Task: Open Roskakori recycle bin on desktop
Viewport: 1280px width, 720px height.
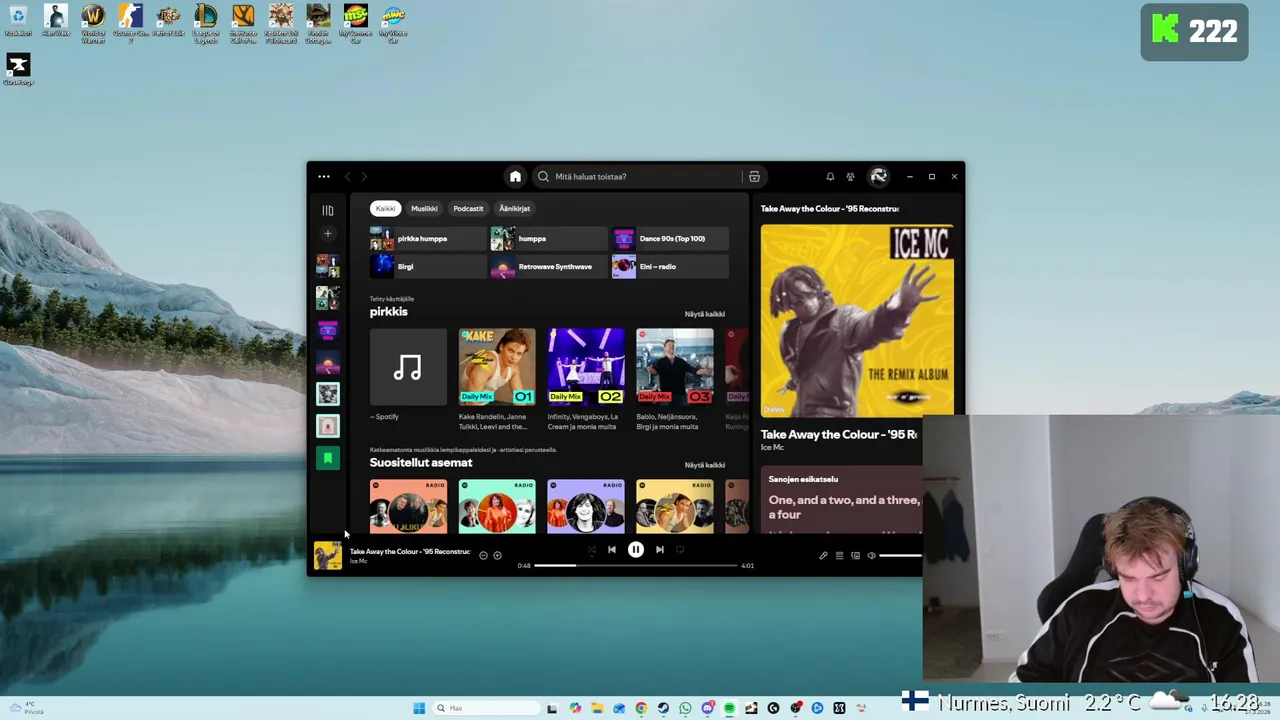Action: pyautogui.click(x=18, y=22)
